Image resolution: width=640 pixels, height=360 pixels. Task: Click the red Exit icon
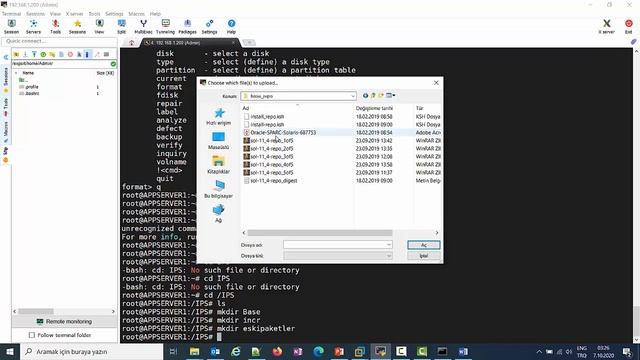coord(629,27)
